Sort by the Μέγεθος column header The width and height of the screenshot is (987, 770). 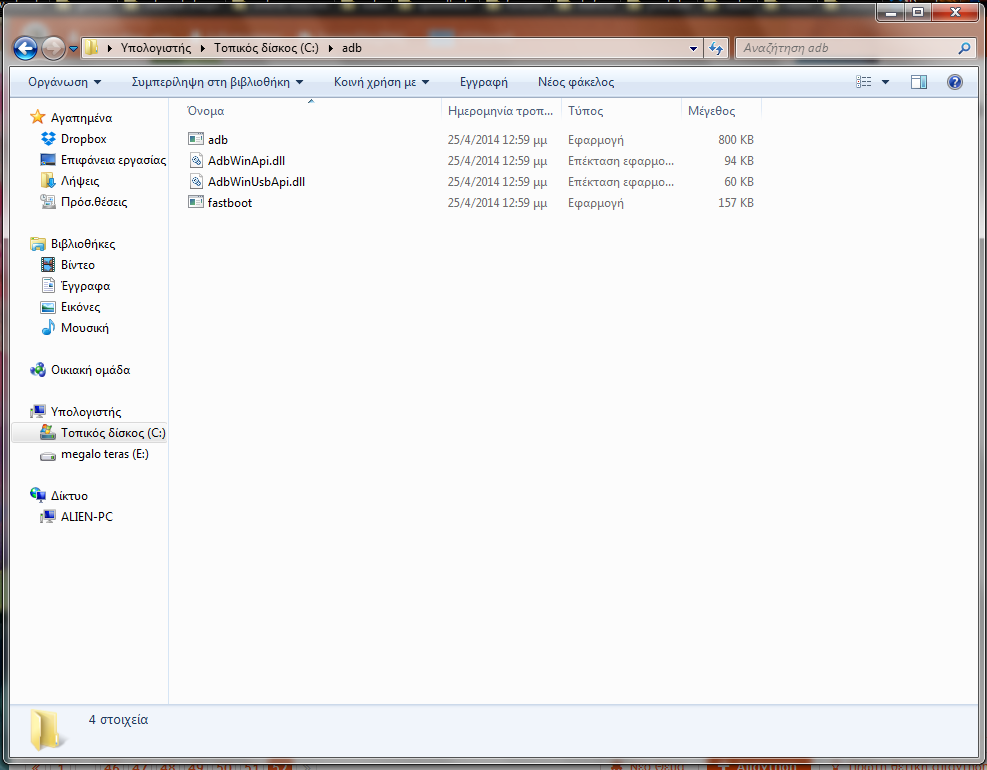pos(721,111)
